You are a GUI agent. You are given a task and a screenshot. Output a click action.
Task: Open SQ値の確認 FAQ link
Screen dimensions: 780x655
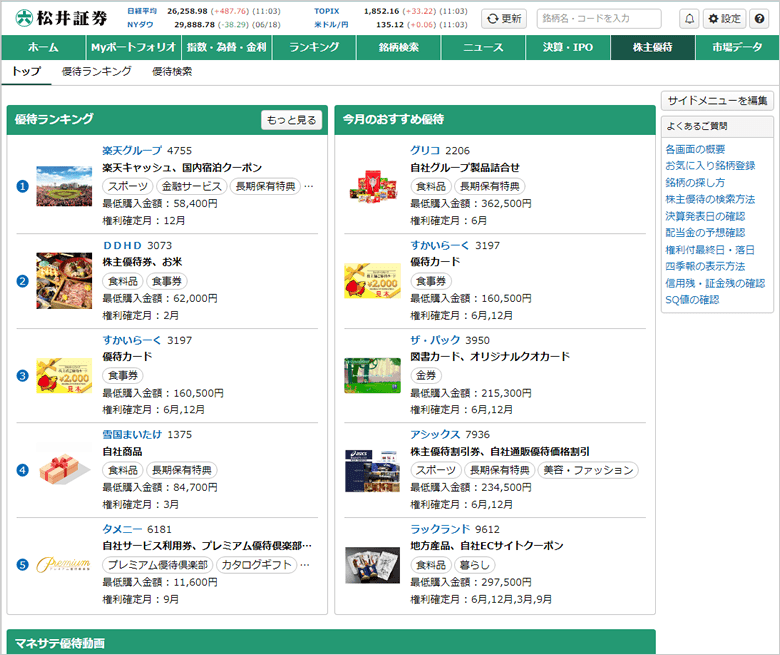[x=692, y=300]
